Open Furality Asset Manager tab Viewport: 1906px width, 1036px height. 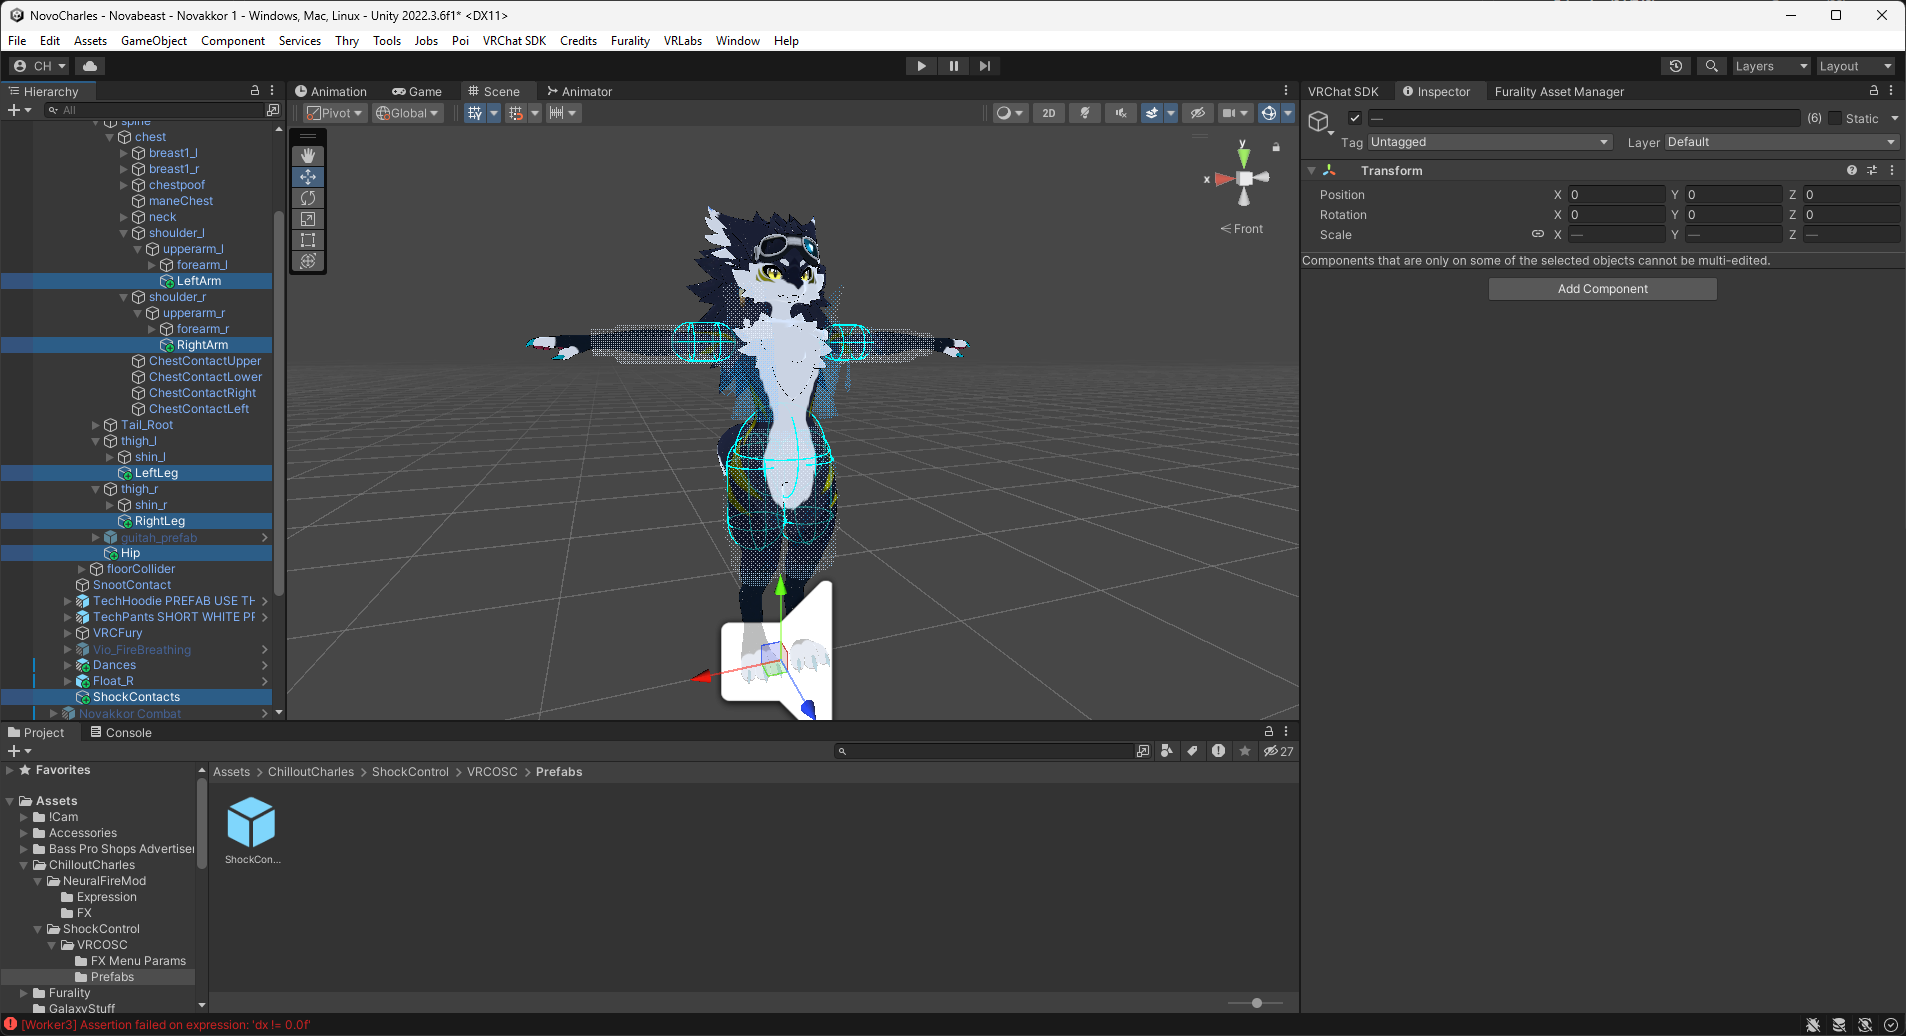[x=1559, y=91]
